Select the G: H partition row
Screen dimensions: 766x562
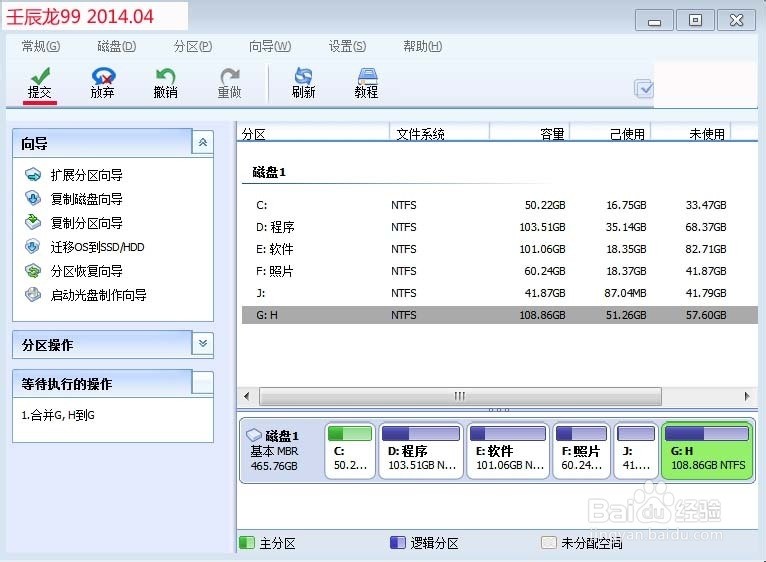click(500, 315)
